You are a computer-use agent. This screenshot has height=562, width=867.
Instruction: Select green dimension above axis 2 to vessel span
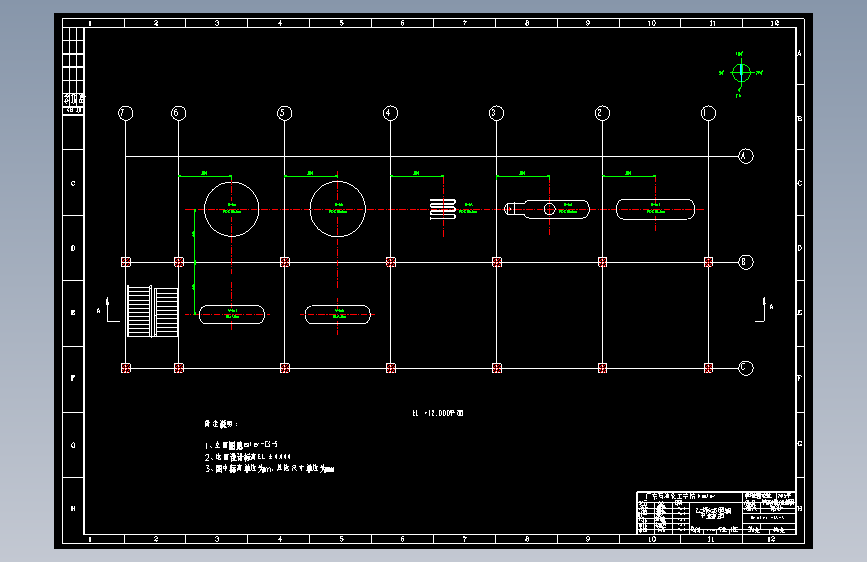(629, 175)
